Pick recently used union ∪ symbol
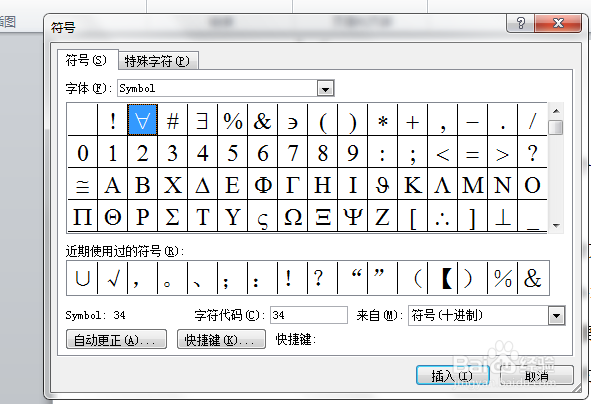This screenshot has height=404, width=591. click(x=83, y=278)
